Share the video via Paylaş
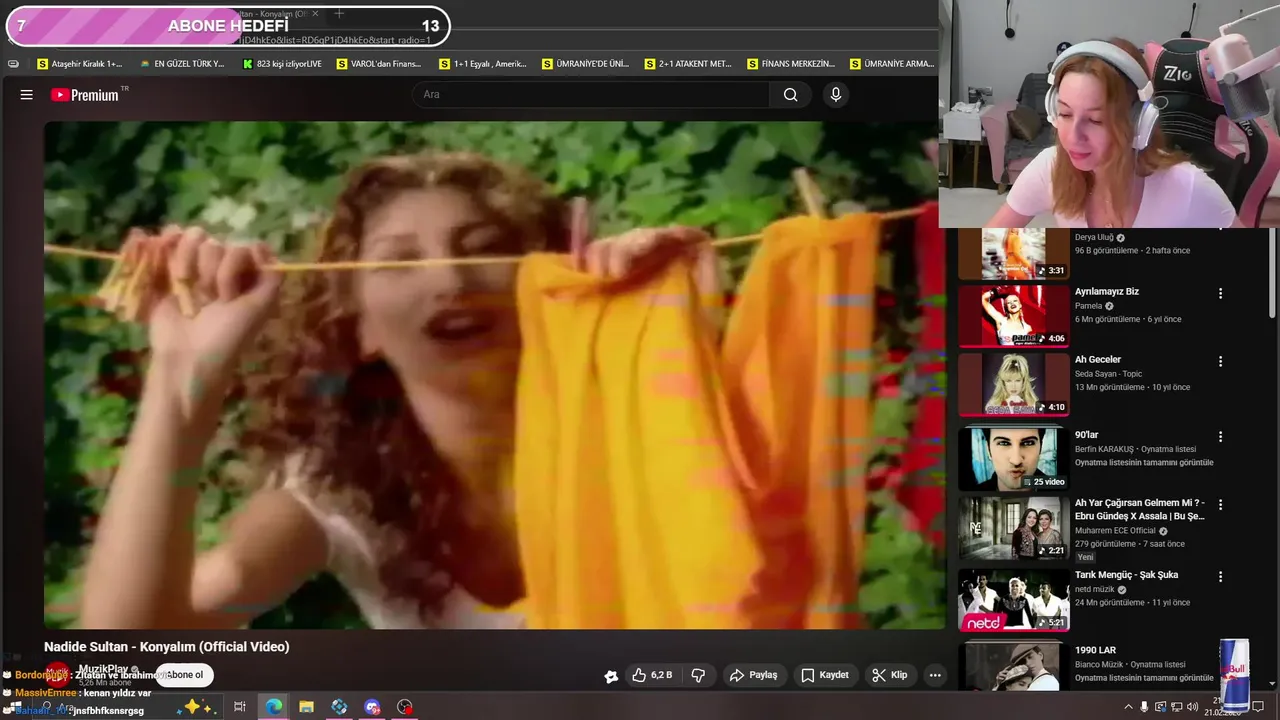This screenshot has height=720, width=1280. [x=753, y=675]
